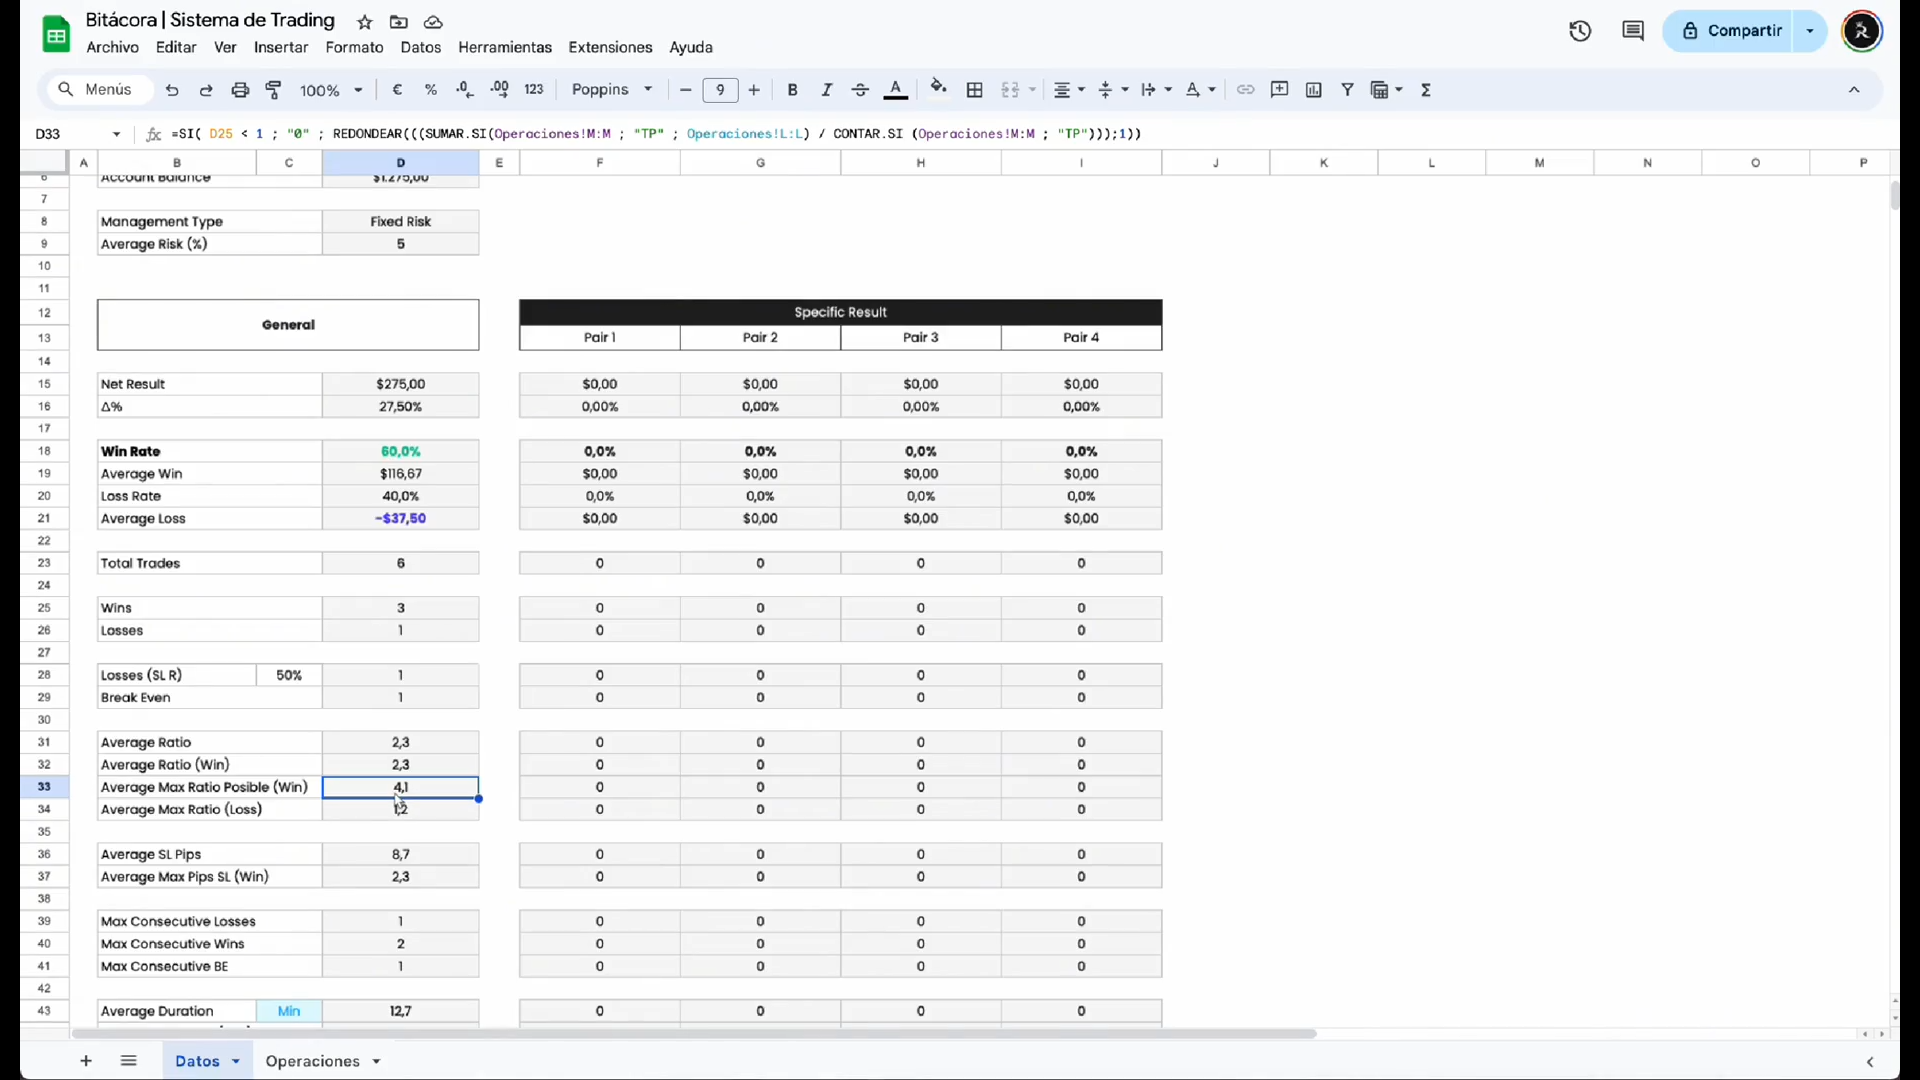This screenshot has width=1920, height=1080.
Task: Click the Compartir share button
Action: 1731,31
